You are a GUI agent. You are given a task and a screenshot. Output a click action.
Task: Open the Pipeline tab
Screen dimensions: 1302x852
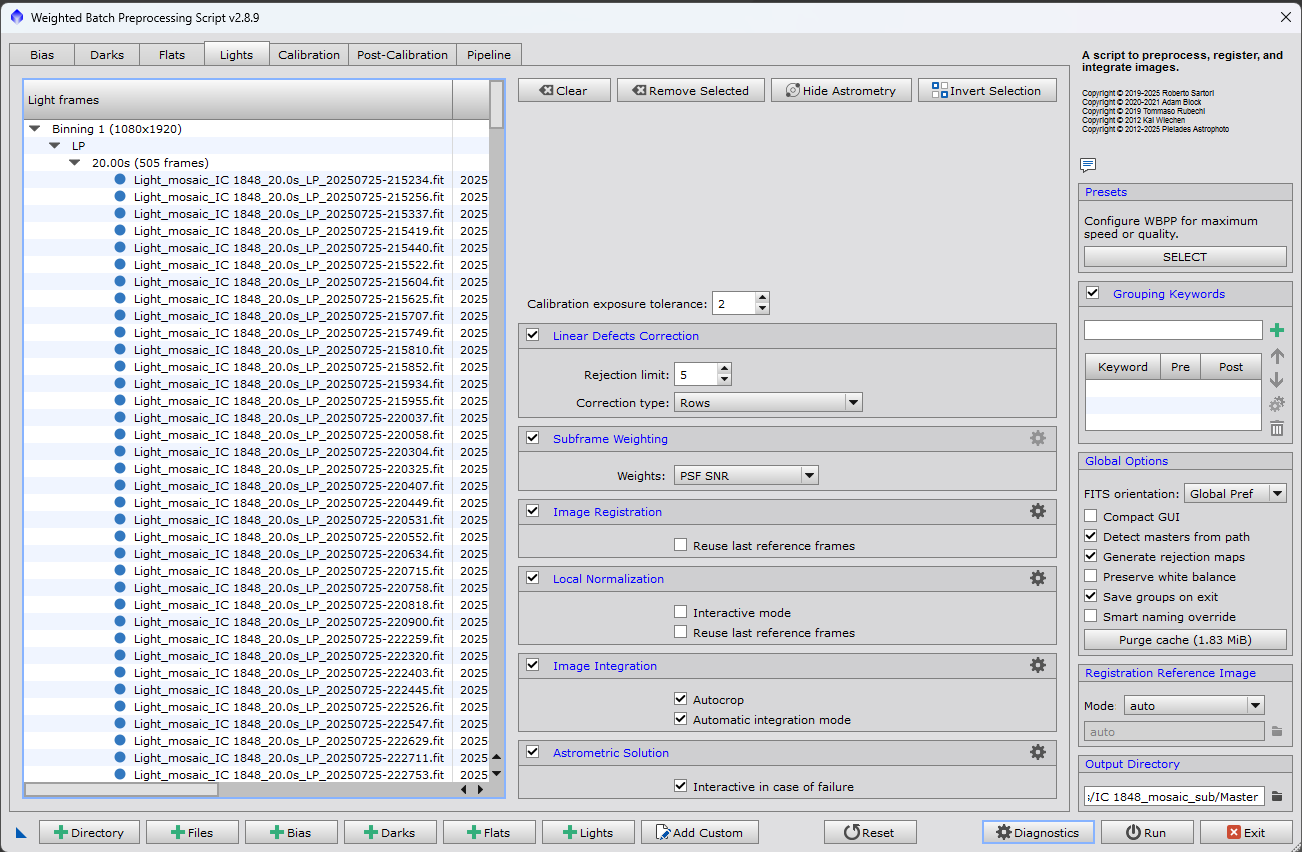coord(488,55)
